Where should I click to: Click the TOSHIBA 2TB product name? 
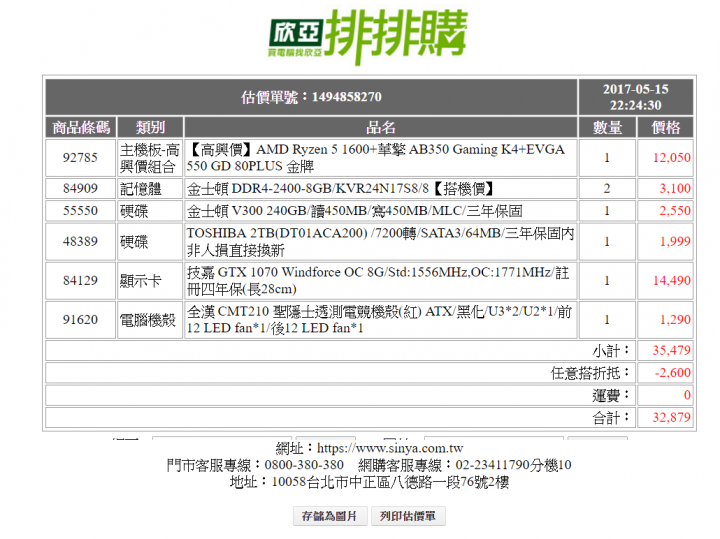click(x=381, y=241)
